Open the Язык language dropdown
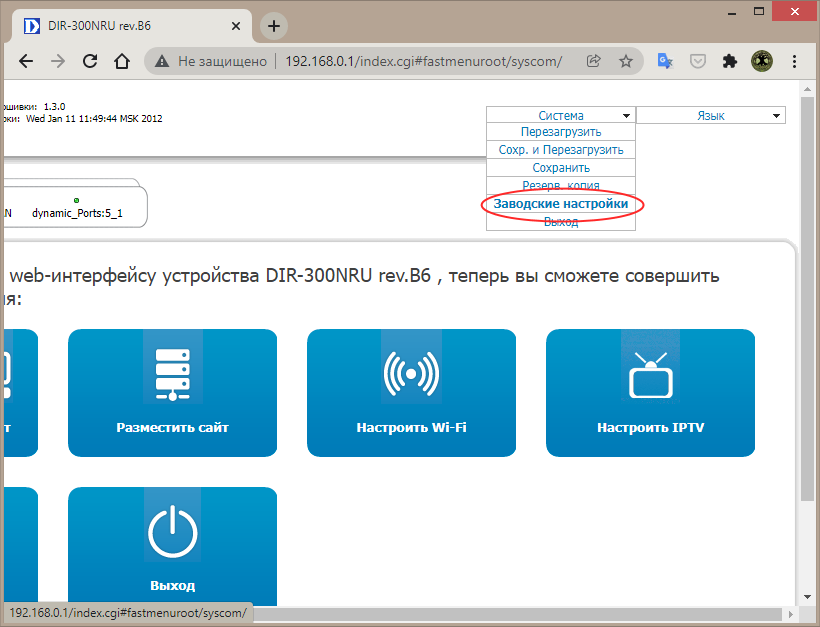Viewport: 820px width, 627px height. 711,116
